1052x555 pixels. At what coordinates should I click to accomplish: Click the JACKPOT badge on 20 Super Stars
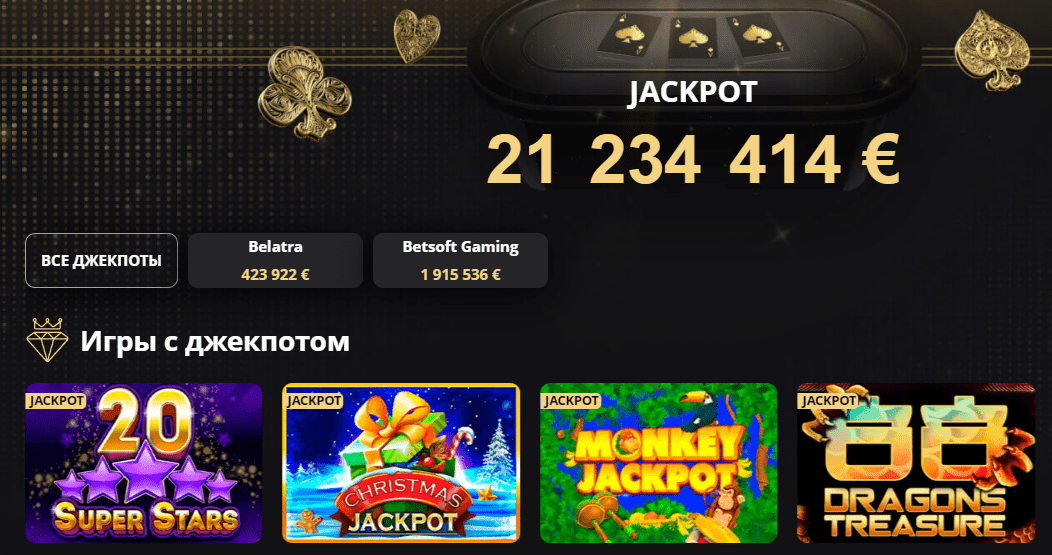pyautogui.click(x=56, y=401)
